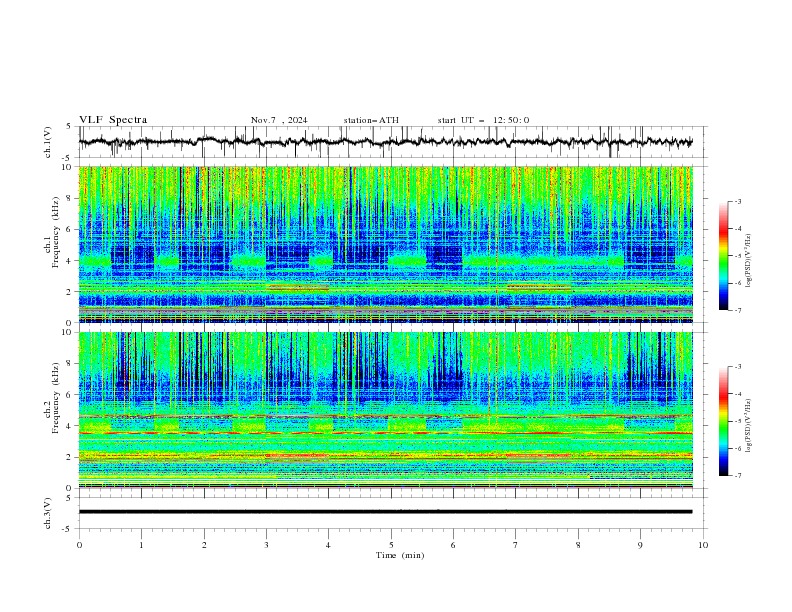Click the "ch.3(V)" axis label
The image size is (792, 612).
[x=48, y=514]
